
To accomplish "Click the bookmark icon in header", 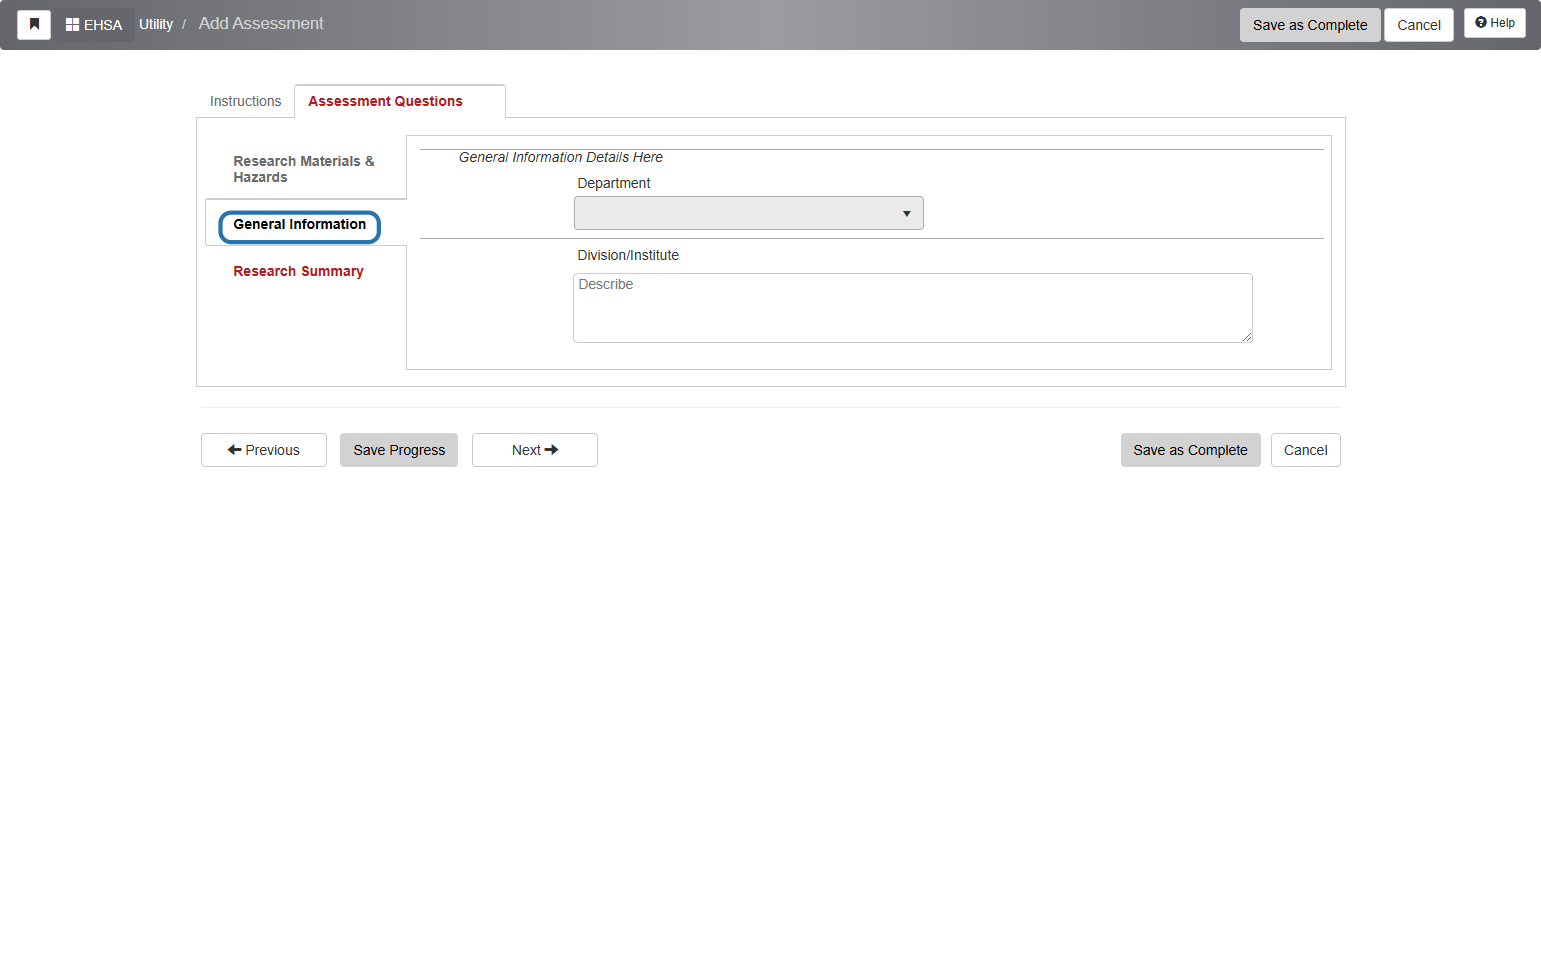I will 34,24.
